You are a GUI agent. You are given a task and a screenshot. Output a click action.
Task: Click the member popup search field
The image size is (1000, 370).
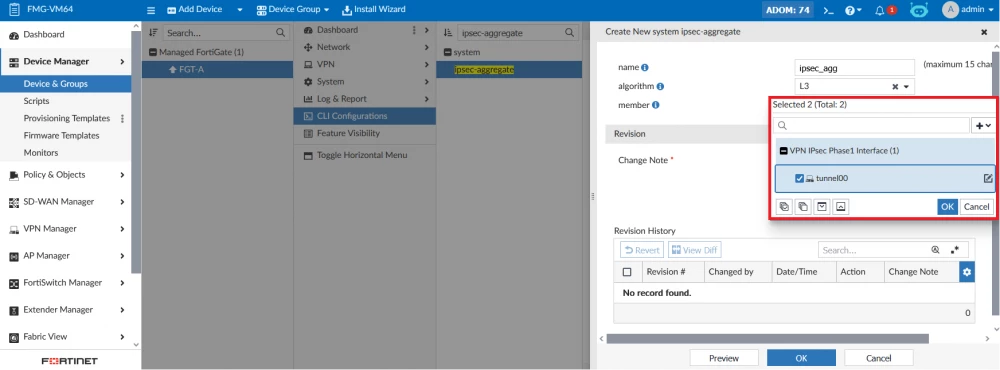tap(871, 126)
